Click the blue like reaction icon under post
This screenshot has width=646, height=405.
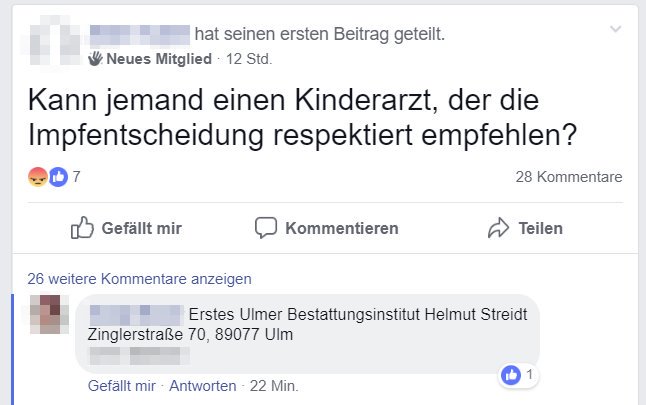point(57,177)
